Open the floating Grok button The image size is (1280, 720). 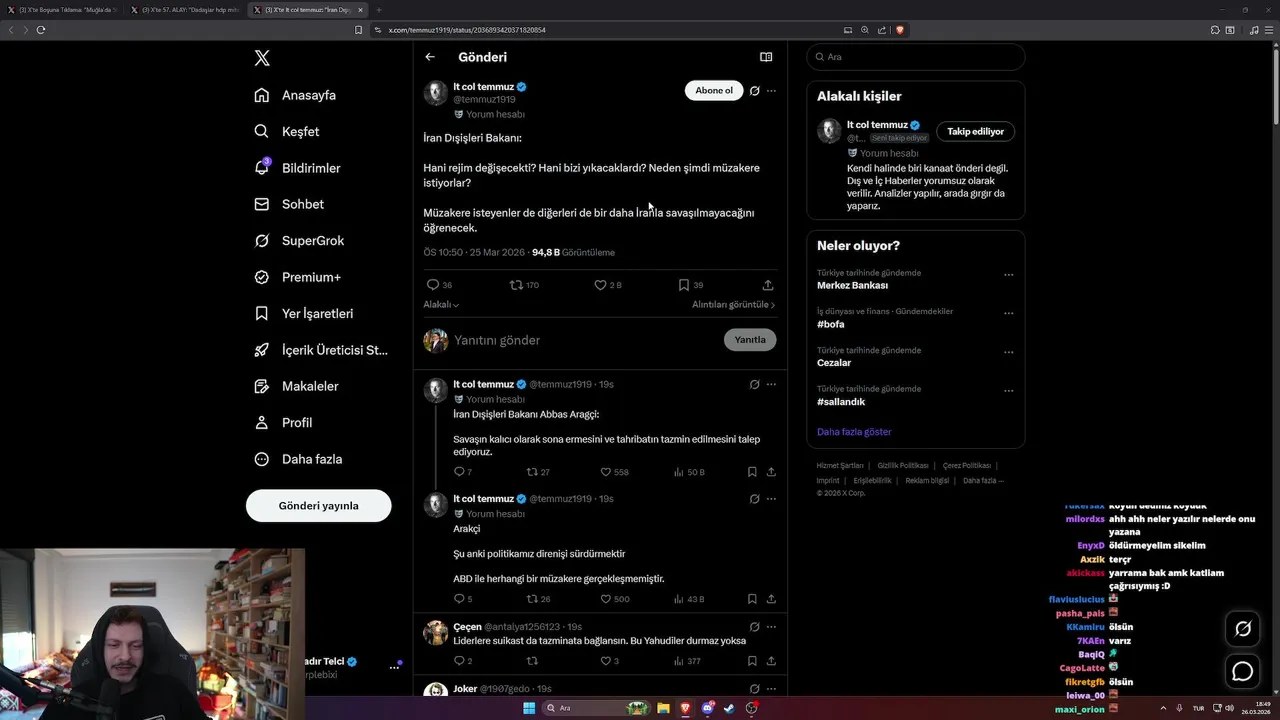pos(1243,629)
